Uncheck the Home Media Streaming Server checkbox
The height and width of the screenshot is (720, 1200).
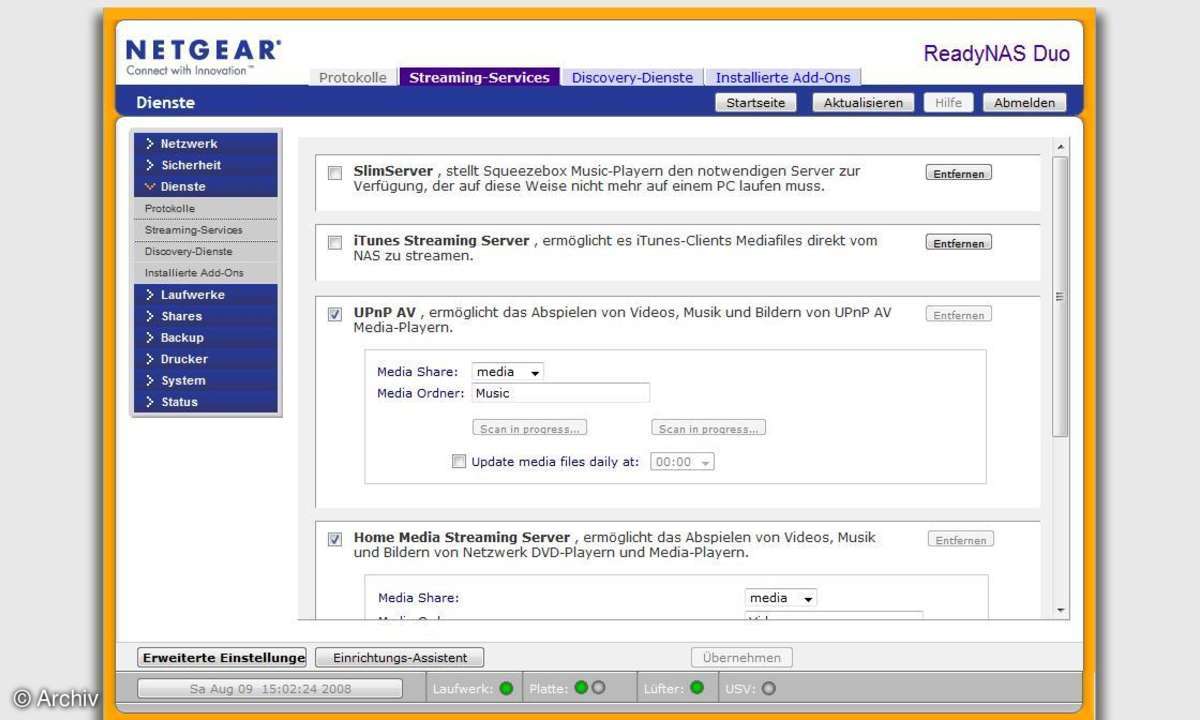(335, 539)
